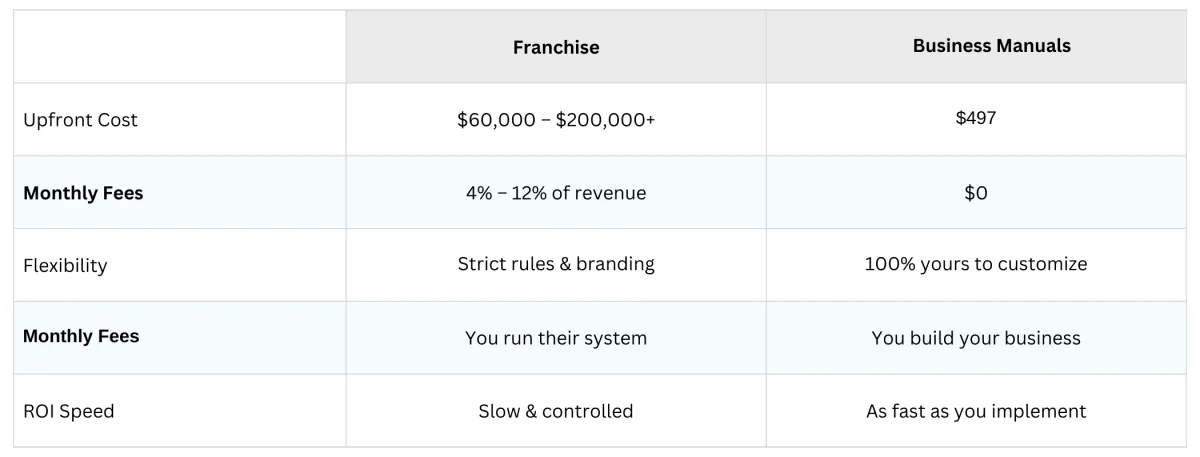Click the You build your business cell
Screen dimensions: 1200x457
click(976, 338)
